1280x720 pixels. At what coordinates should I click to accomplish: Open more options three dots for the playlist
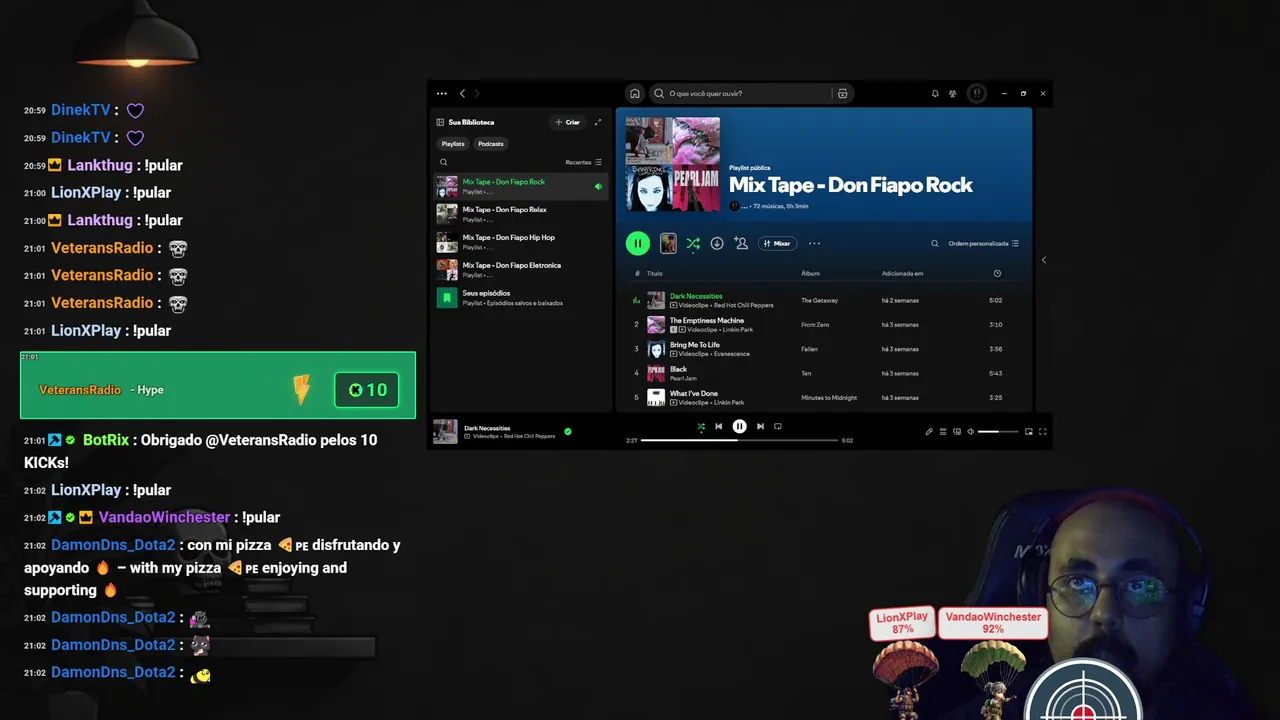click(x=814, y=243)
